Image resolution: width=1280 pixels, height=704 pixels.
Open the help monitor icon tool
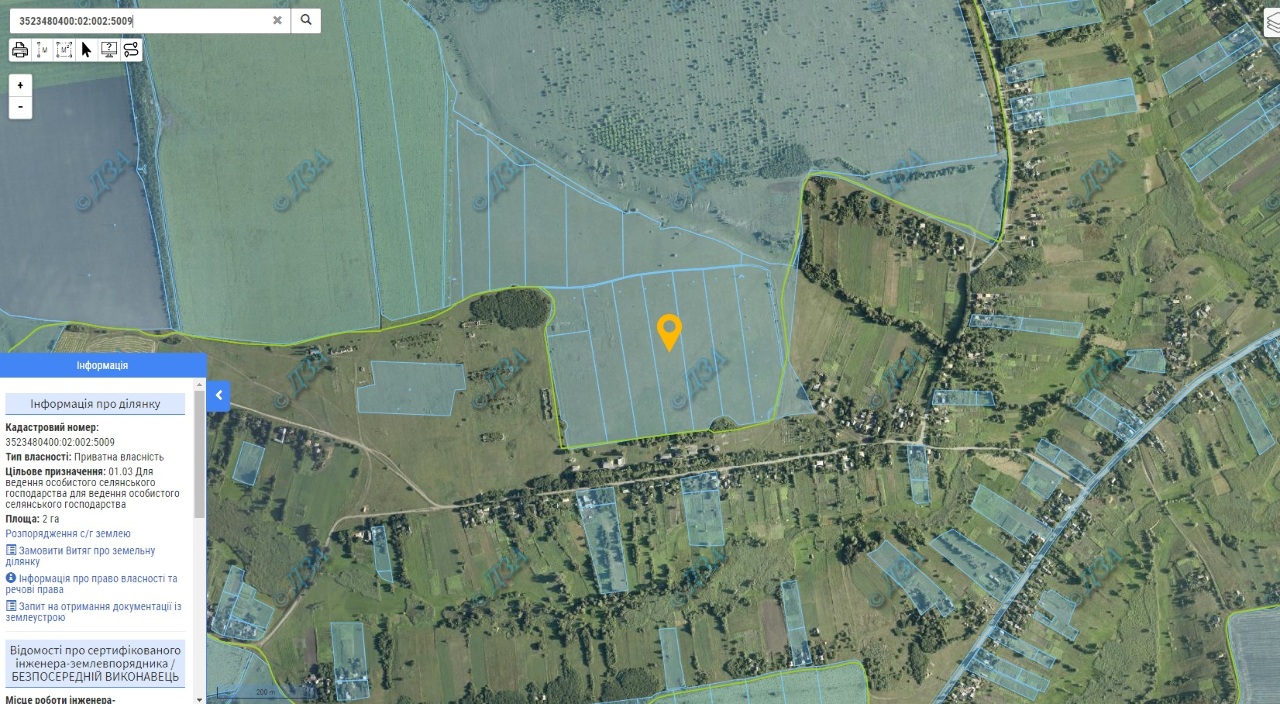point(108,50)
